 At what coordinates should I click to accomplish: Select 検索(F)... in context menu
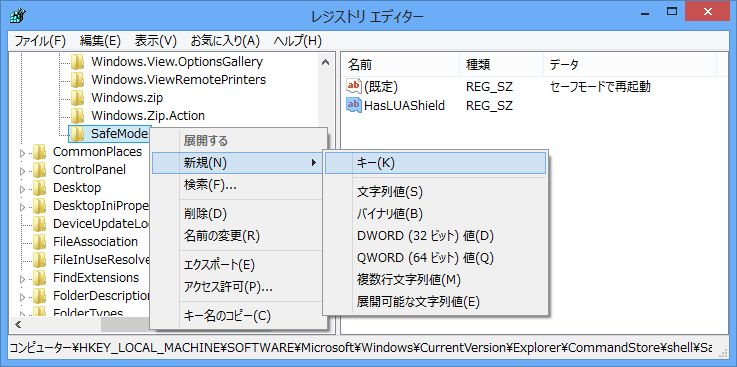[237, 186]
